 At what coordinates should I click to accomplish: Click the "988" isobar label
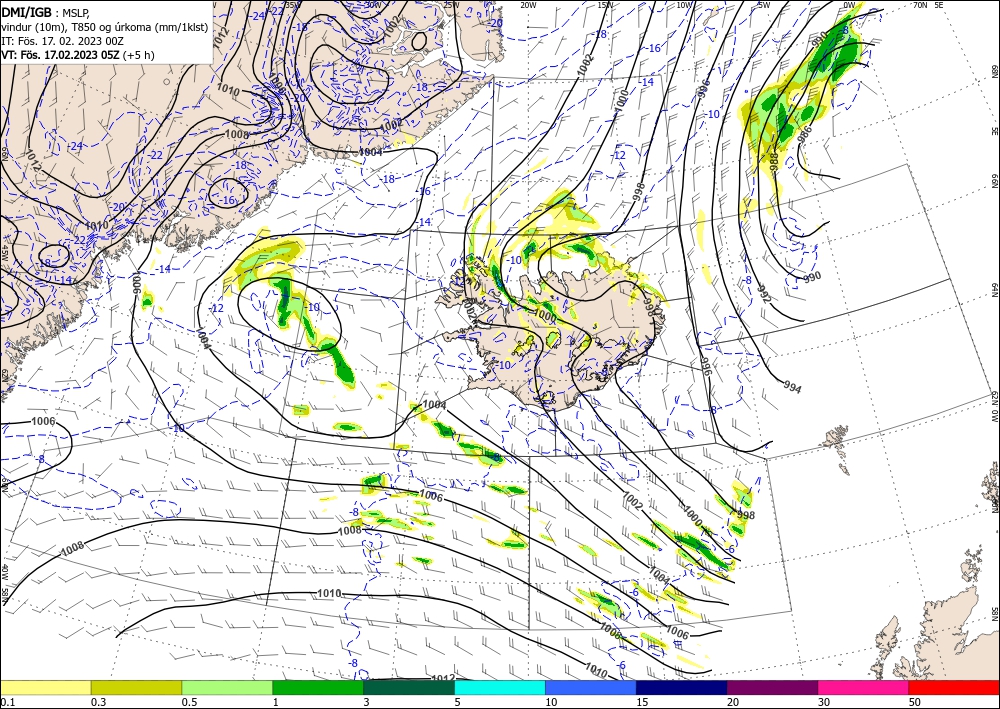774,163
